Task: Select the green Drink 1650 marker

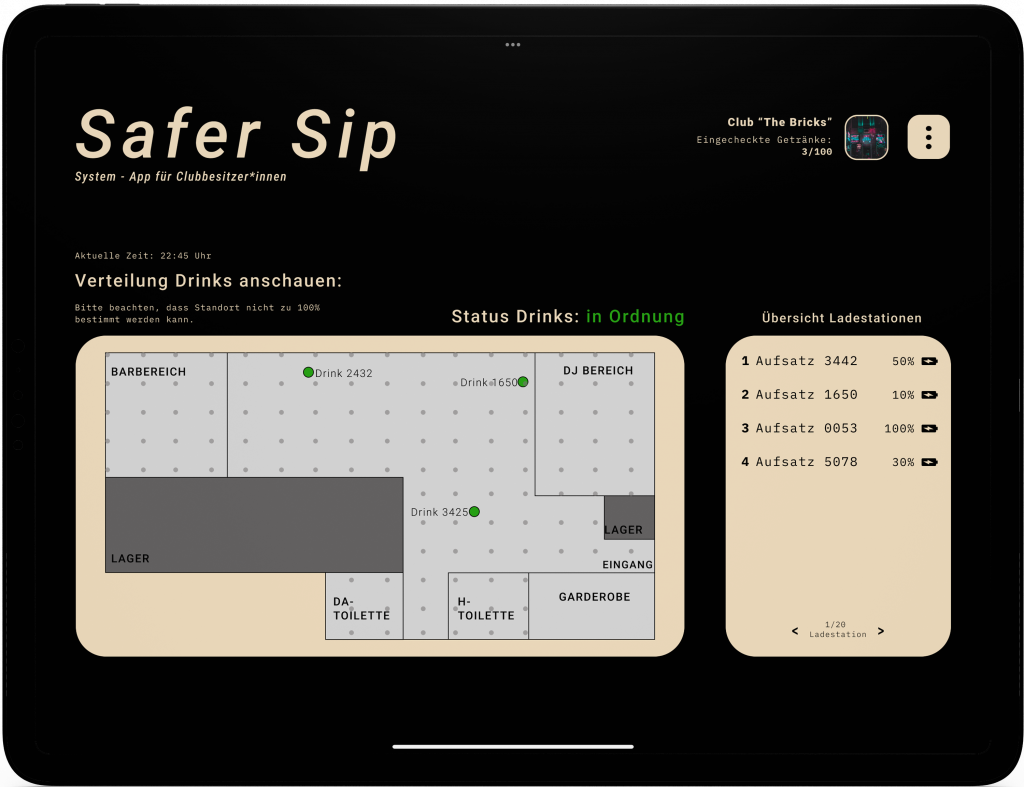Action: [x=523, y=382]
